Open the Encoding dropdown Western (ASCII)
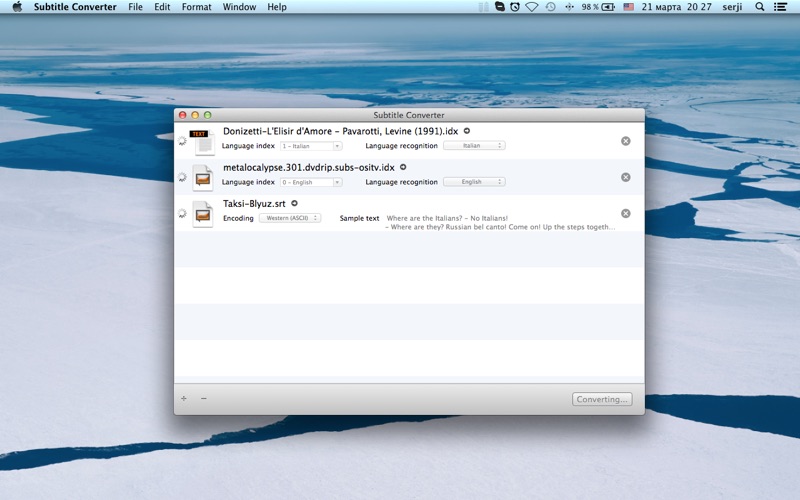Image resolution: width=800 pixels, height=500 pixels. point(290,218)
